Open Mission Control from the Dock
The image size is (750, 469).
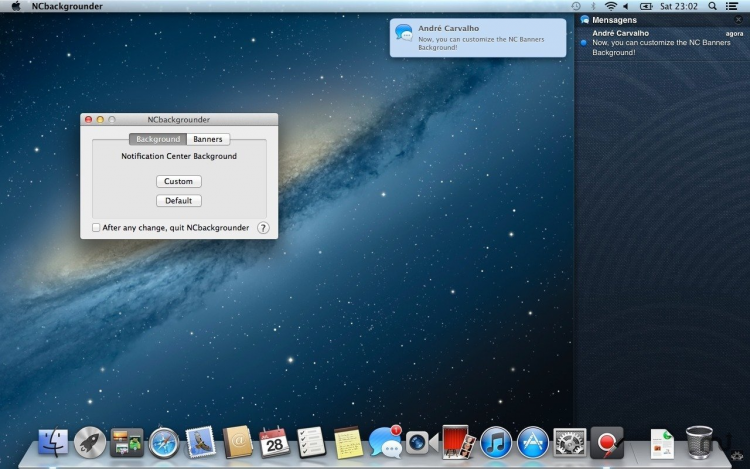click(127, 442)
